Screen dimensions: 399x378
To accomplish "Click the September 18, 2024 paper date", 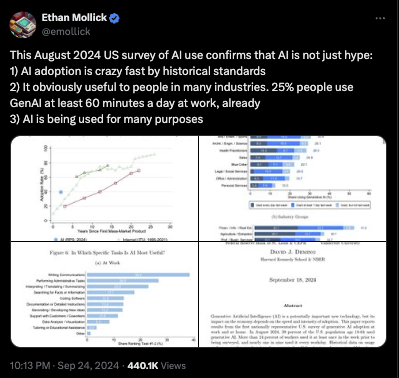I will point(293,280).
